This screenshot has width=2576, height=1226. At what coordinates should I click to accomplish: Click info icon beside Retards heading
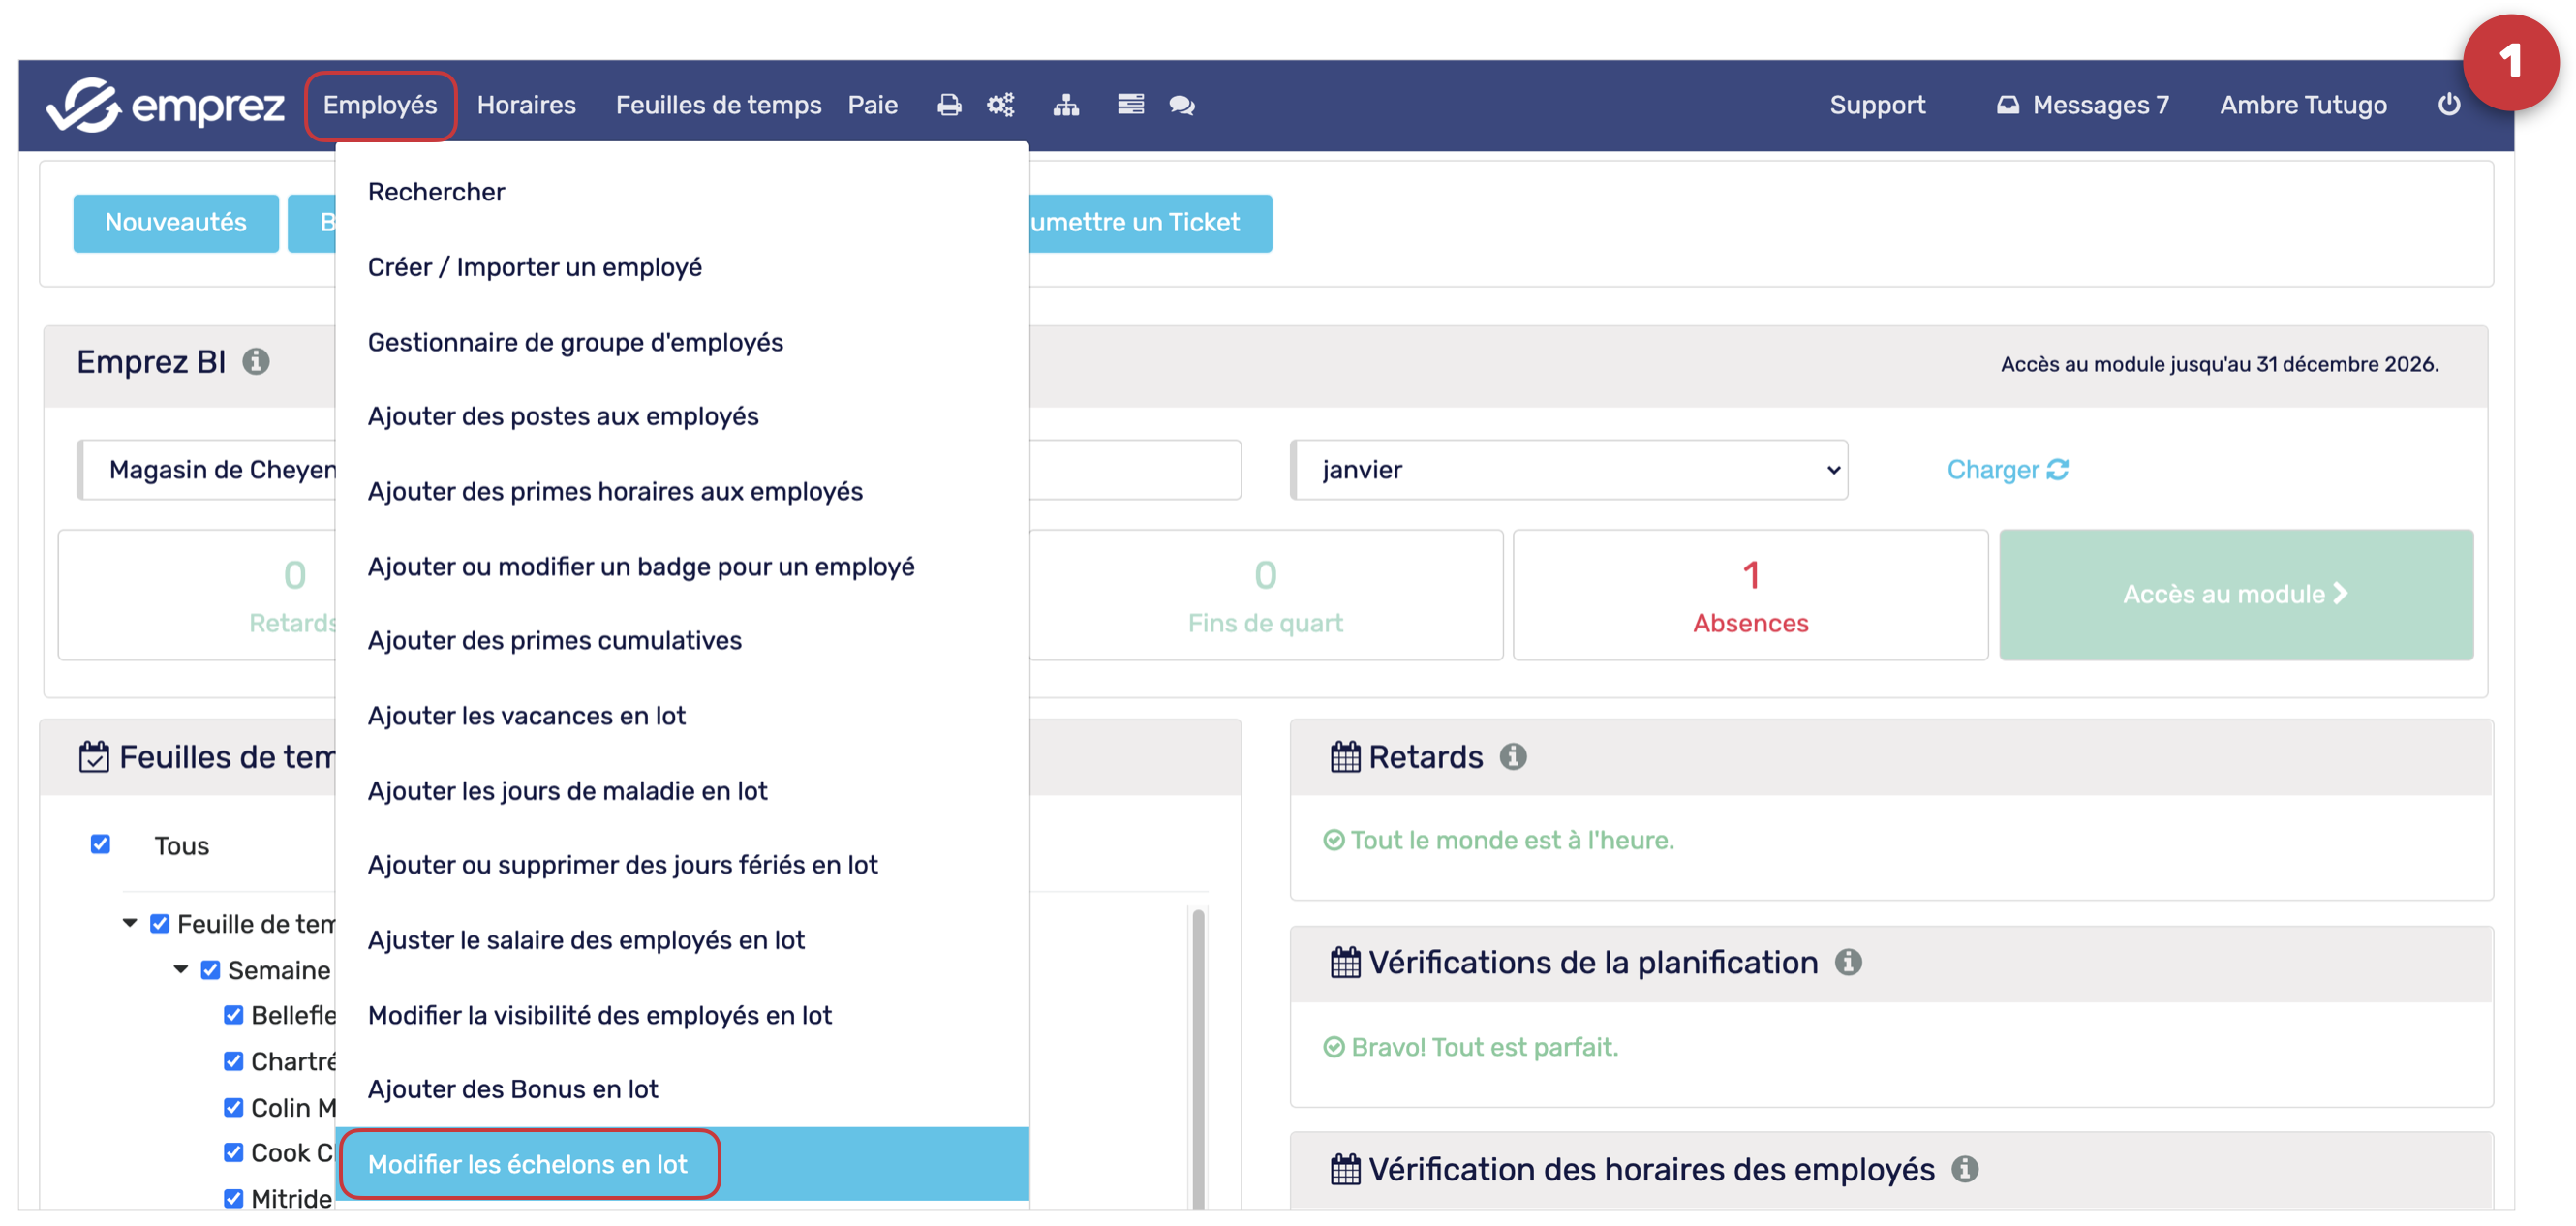(x=1512, y=757)
